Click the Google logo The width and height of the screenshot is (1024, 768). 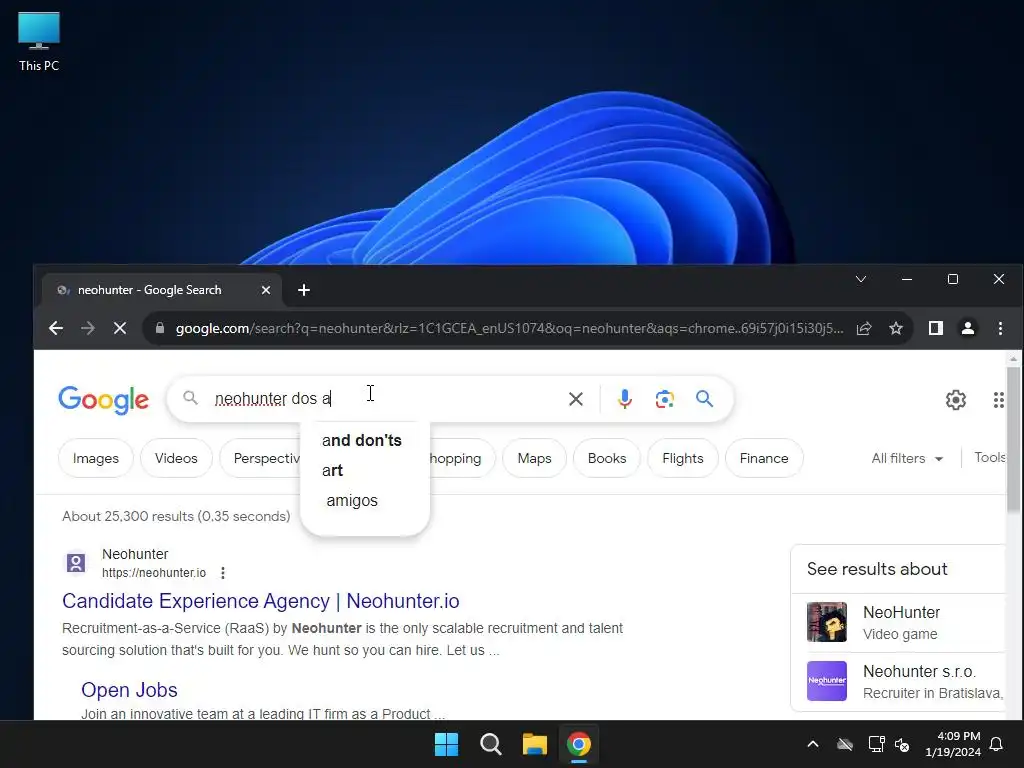[104, 400]
